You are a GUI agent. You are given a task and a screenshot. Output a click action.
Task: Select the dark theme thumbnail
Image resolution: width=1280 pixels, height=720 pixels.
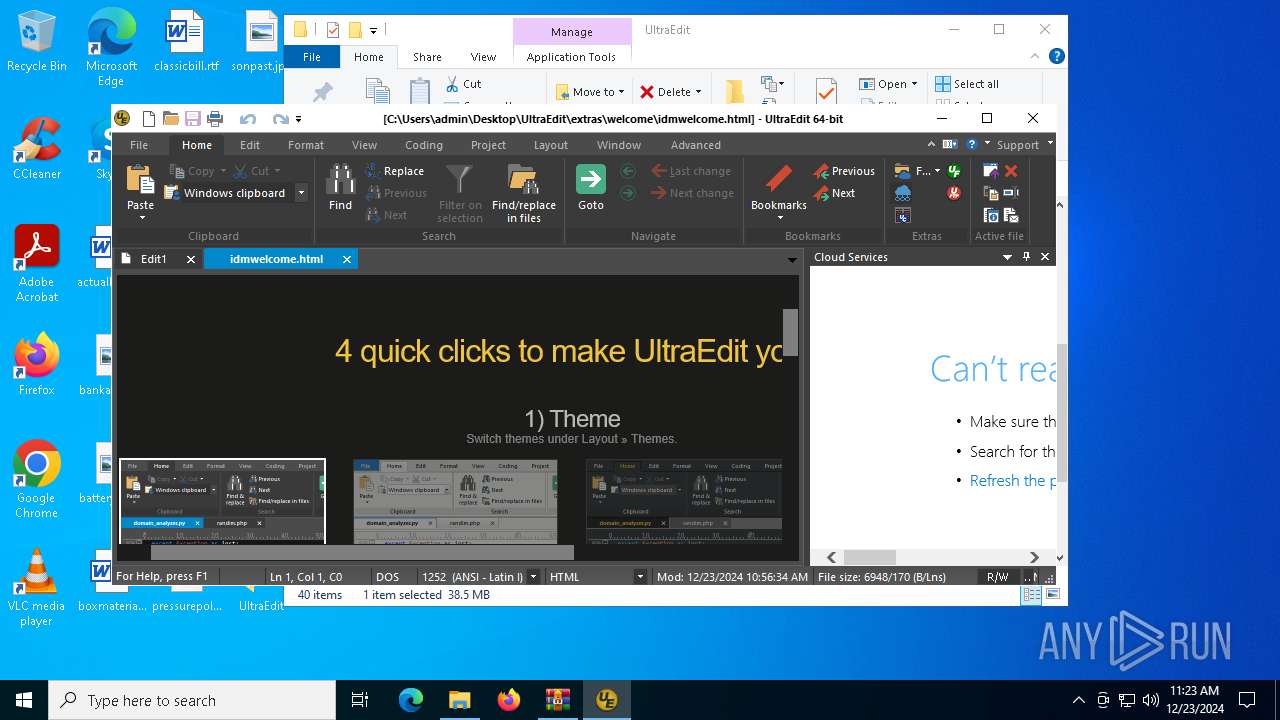coord(684,500)
